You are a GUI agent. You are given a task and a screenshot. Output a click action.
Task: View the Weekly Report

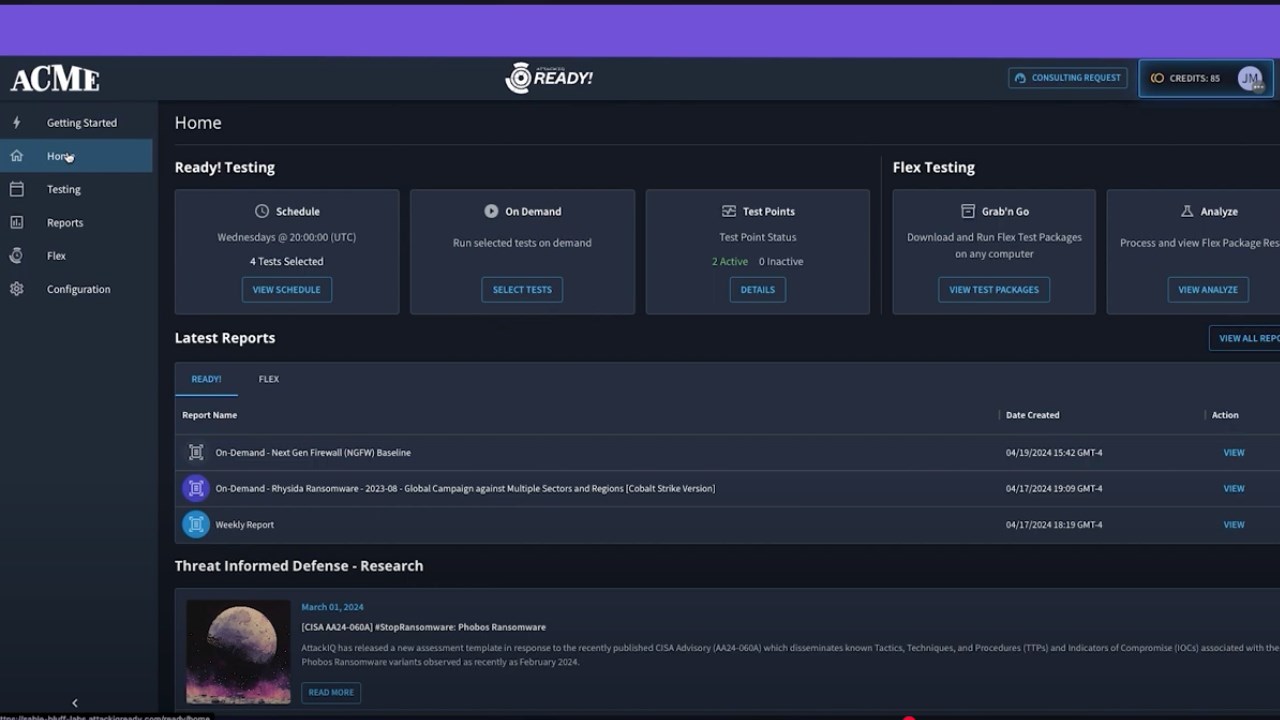point(1234,525)
